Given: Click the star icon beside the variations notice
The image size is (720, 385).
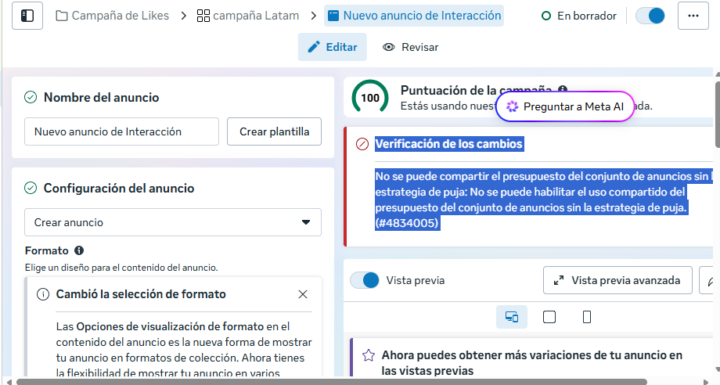Looking at the screenshot, I should point(368,355).
